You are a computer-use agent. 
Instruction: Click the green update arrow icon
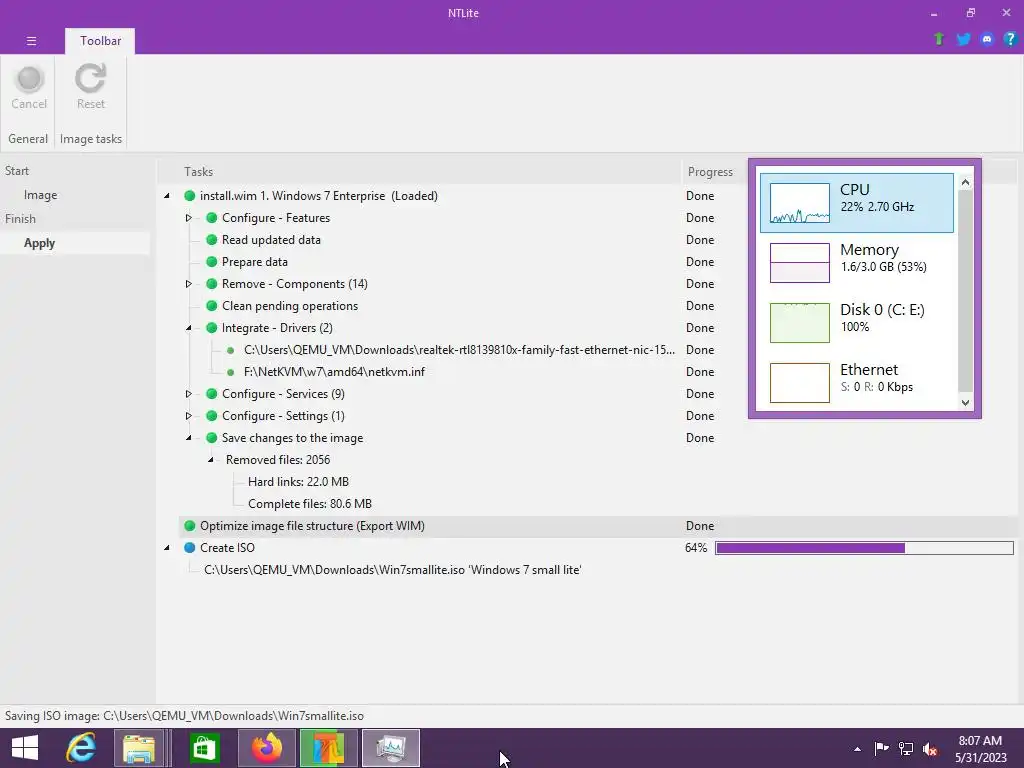[x=938, y=39]
